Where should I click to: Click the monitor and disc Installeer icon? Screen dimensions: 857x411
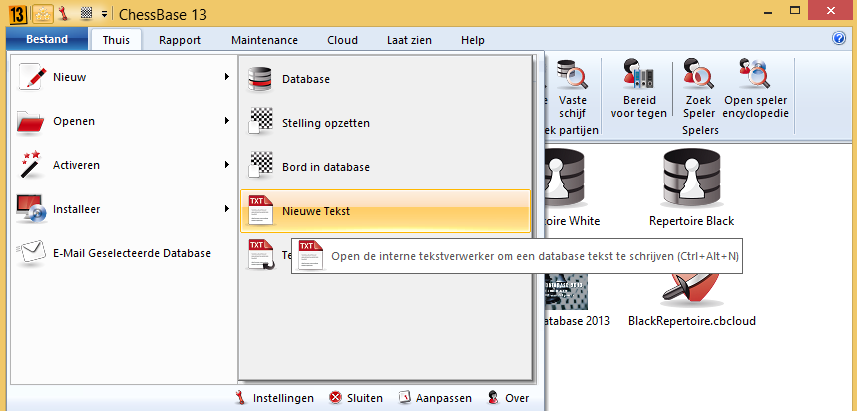point(32,209)
